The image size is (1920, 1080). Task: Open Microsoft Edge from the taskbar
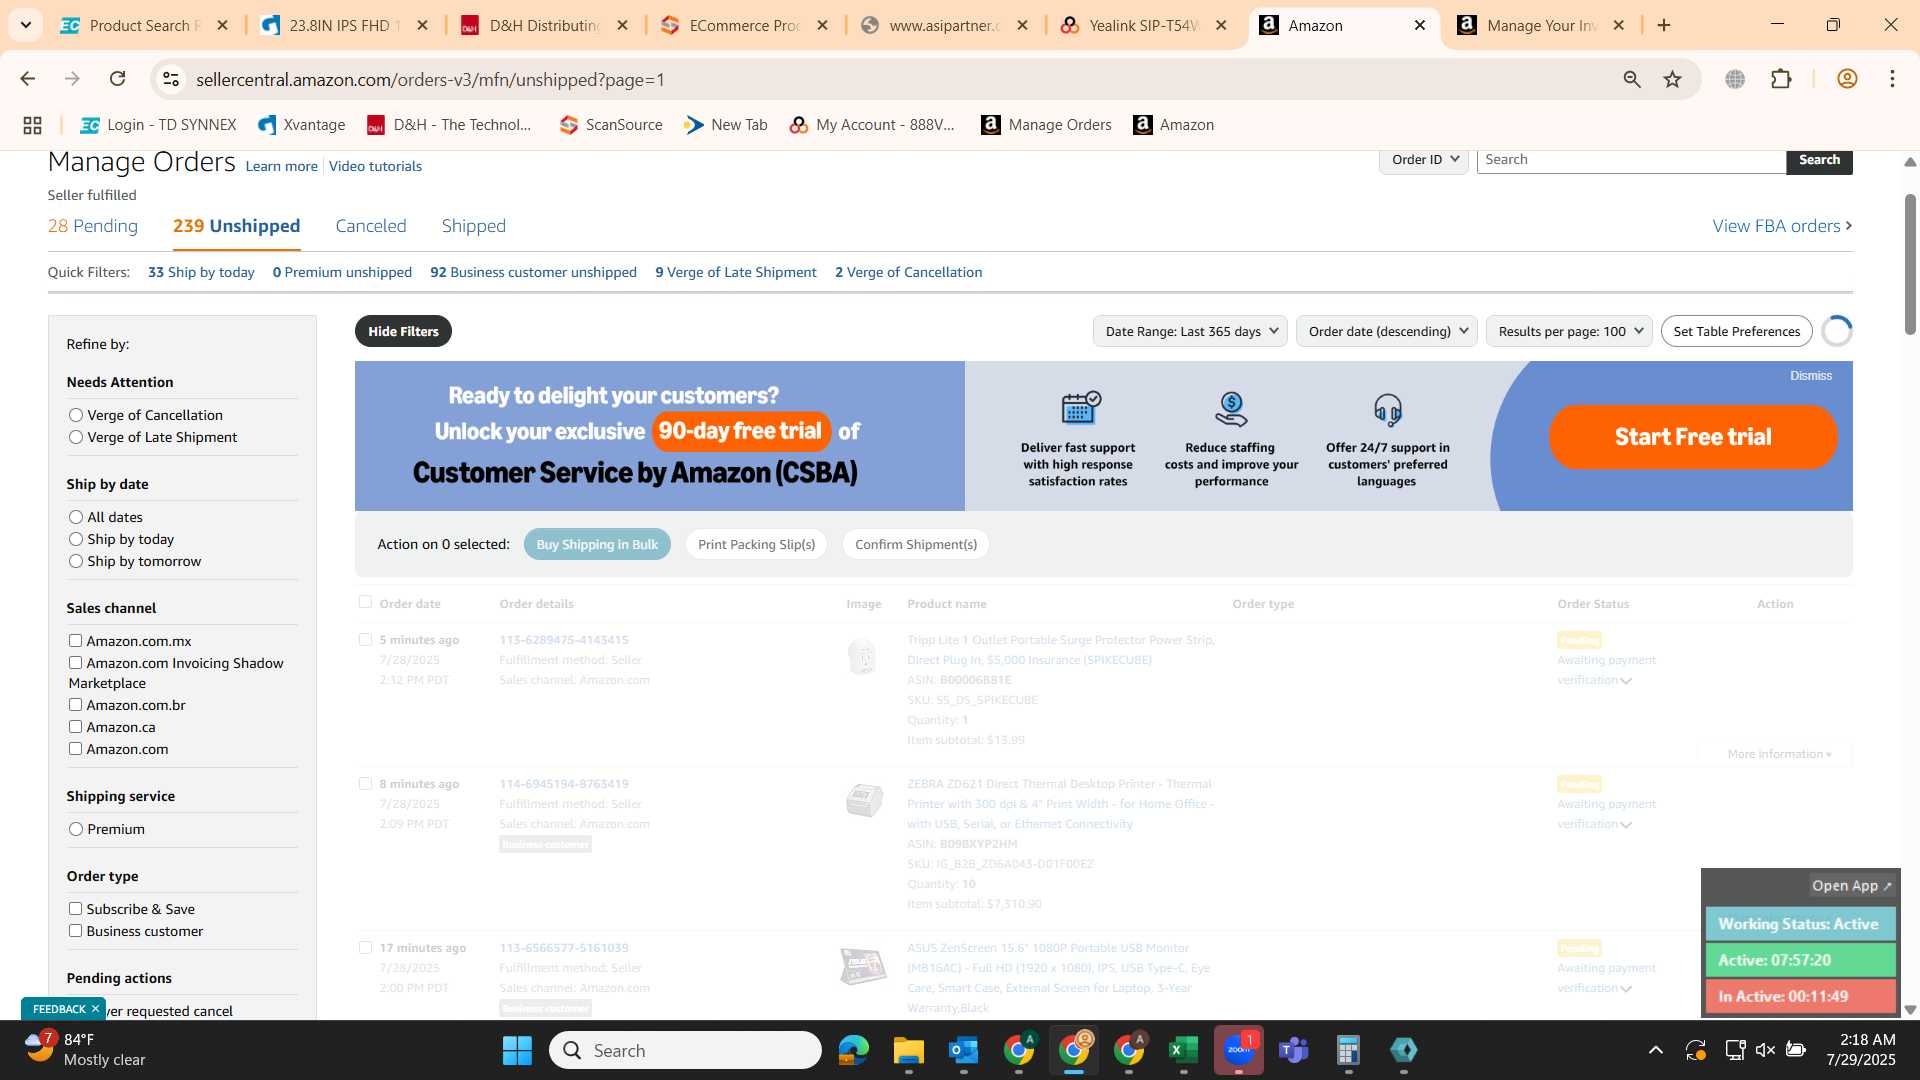click(x=853, y=1051)
